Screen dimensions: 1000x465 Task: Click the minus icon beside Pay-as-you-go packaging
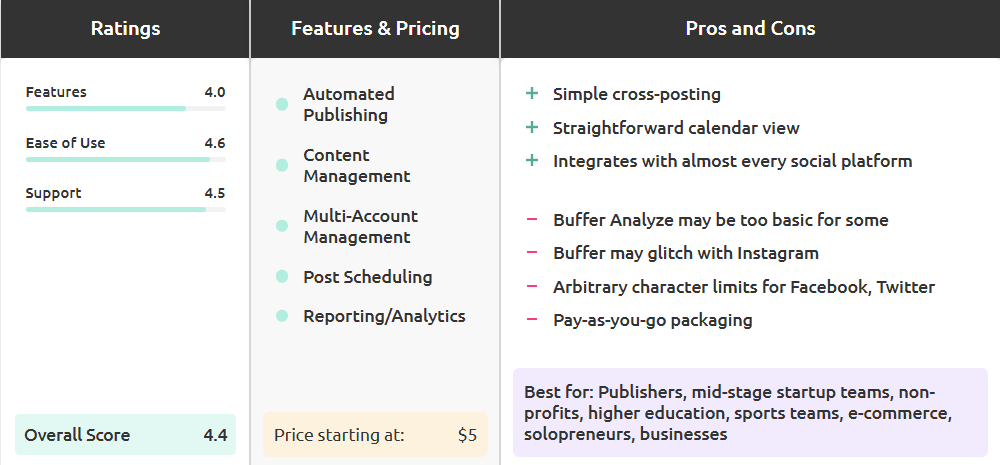click(x=532, y=320)
